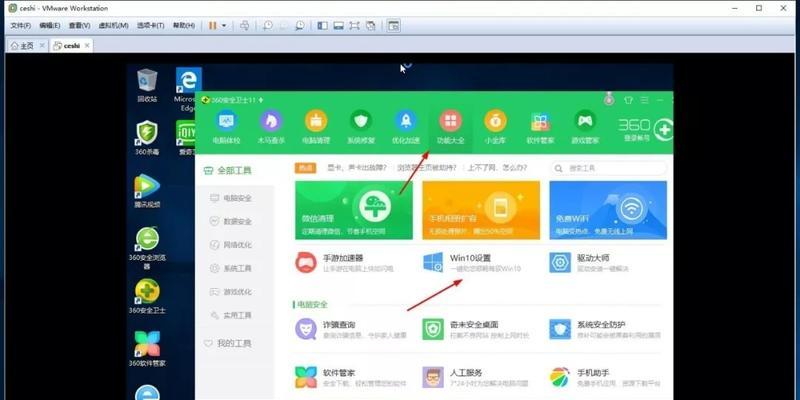The height and width of the screenshot is (400, 800).
Task: Open 360软件管家 desktop shortcut
Action: (147, 349)
